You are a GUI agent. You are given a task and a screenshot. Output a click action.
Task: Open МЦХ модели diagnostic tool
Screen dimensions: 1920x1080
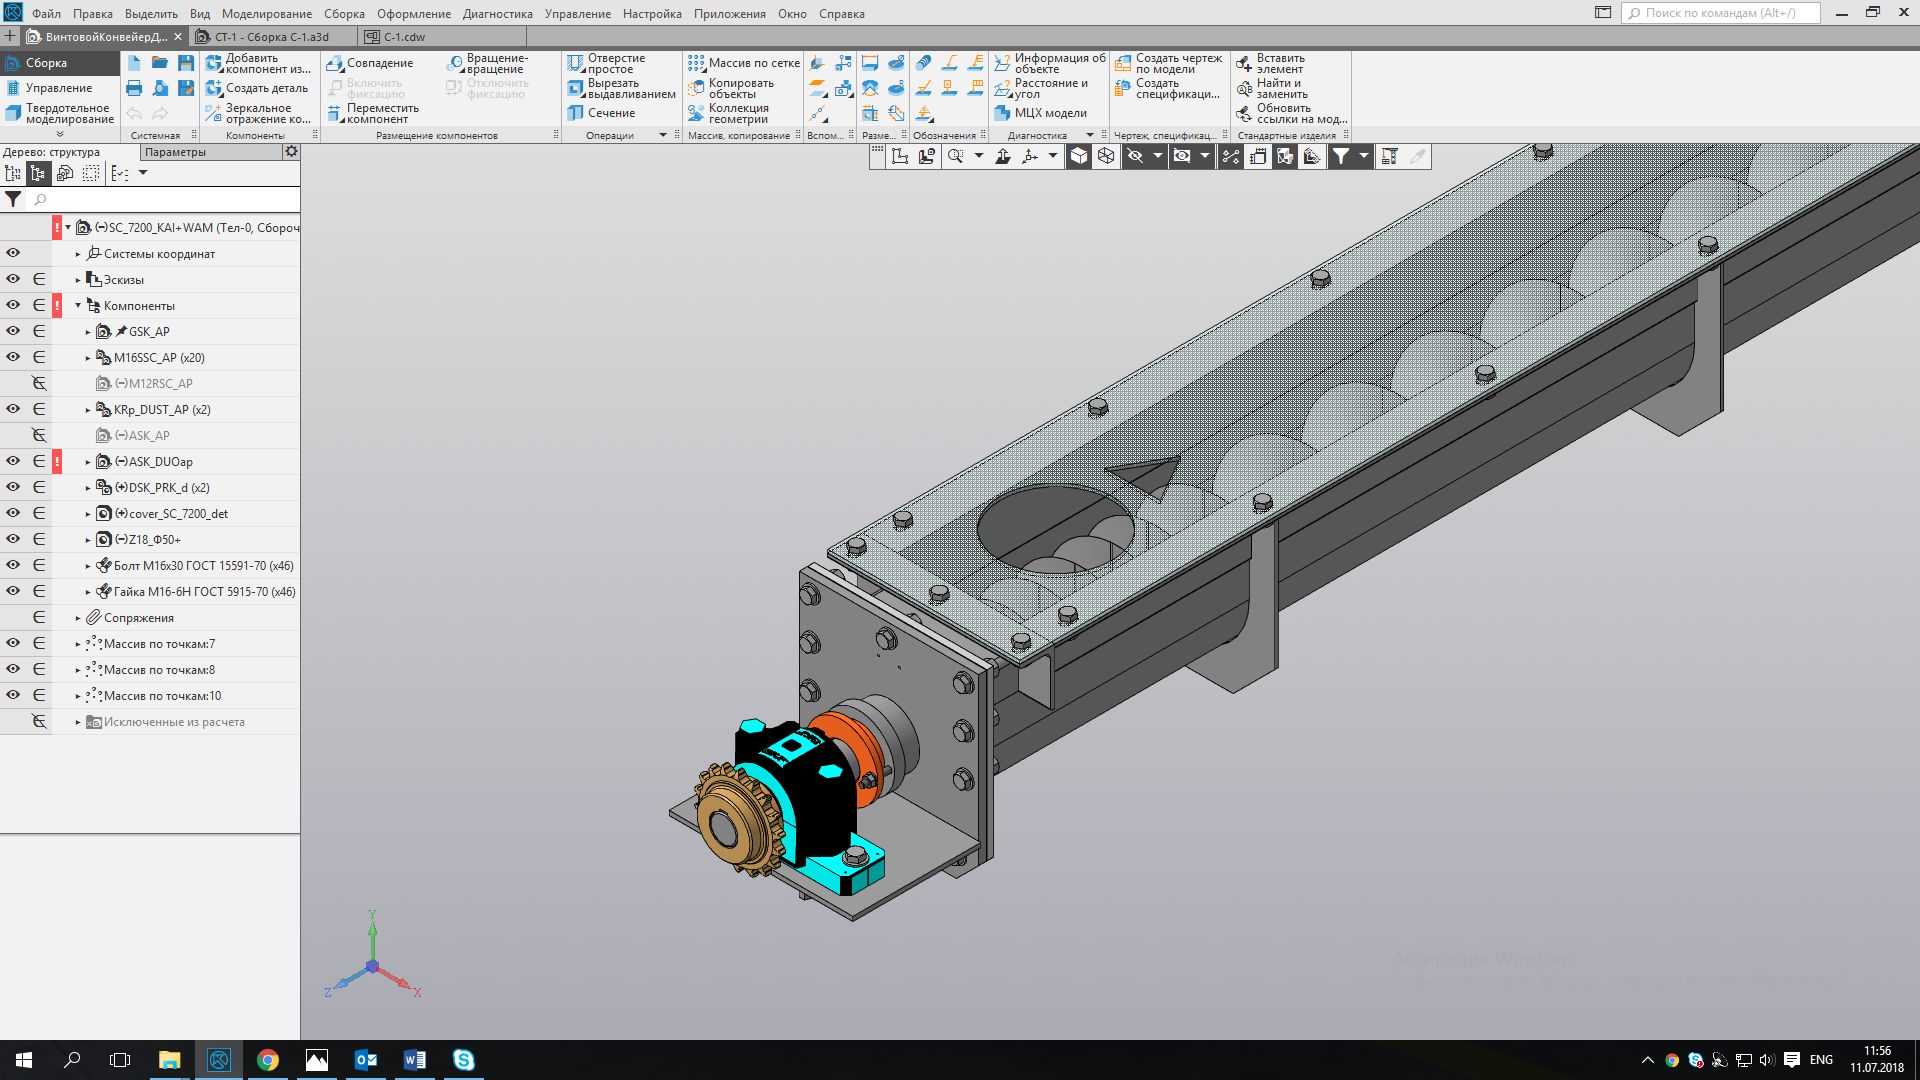point(1040,113)
